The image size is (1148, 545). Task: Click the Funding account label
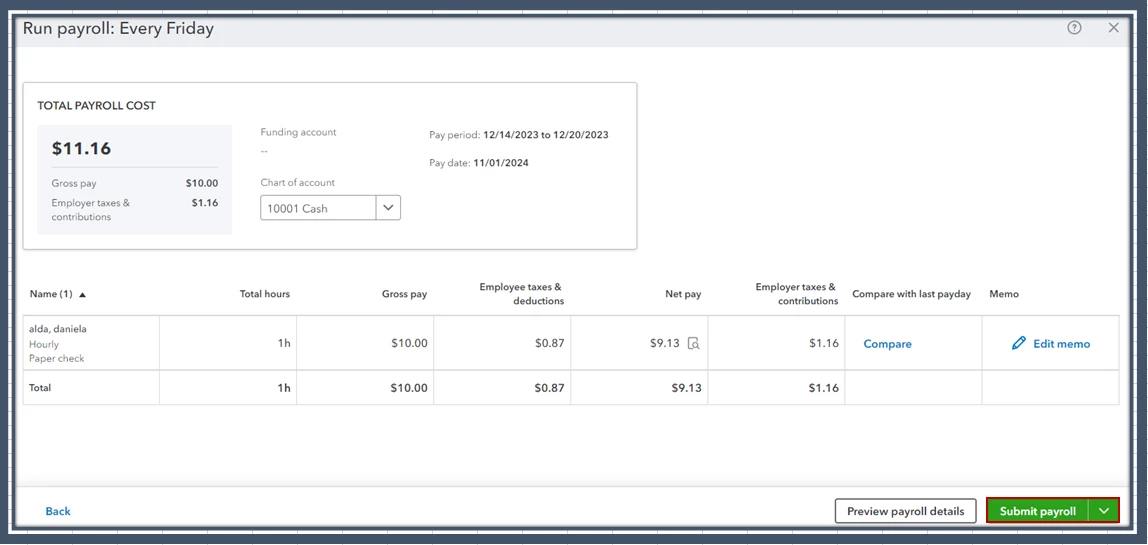tap(298, 132)
